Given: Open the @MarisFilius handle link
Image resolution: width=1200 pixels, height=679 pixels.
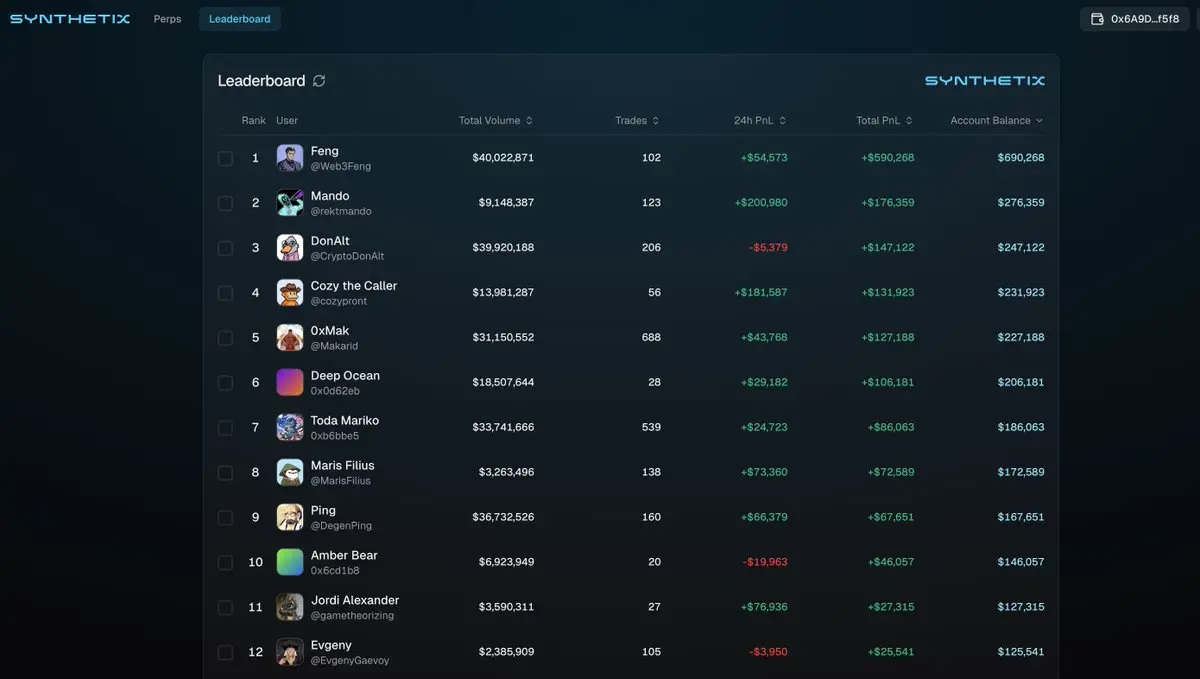Looking at the screenshot, I should pyautogui.click(x=341, y=481).
